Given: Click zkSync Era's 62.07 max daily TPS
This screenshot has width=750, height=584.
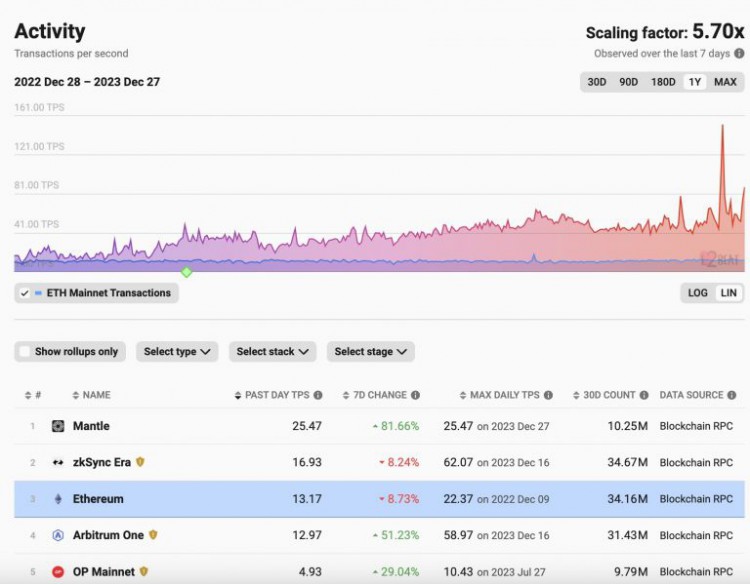Looking at the screenshot, I should (x=458, y=462).
